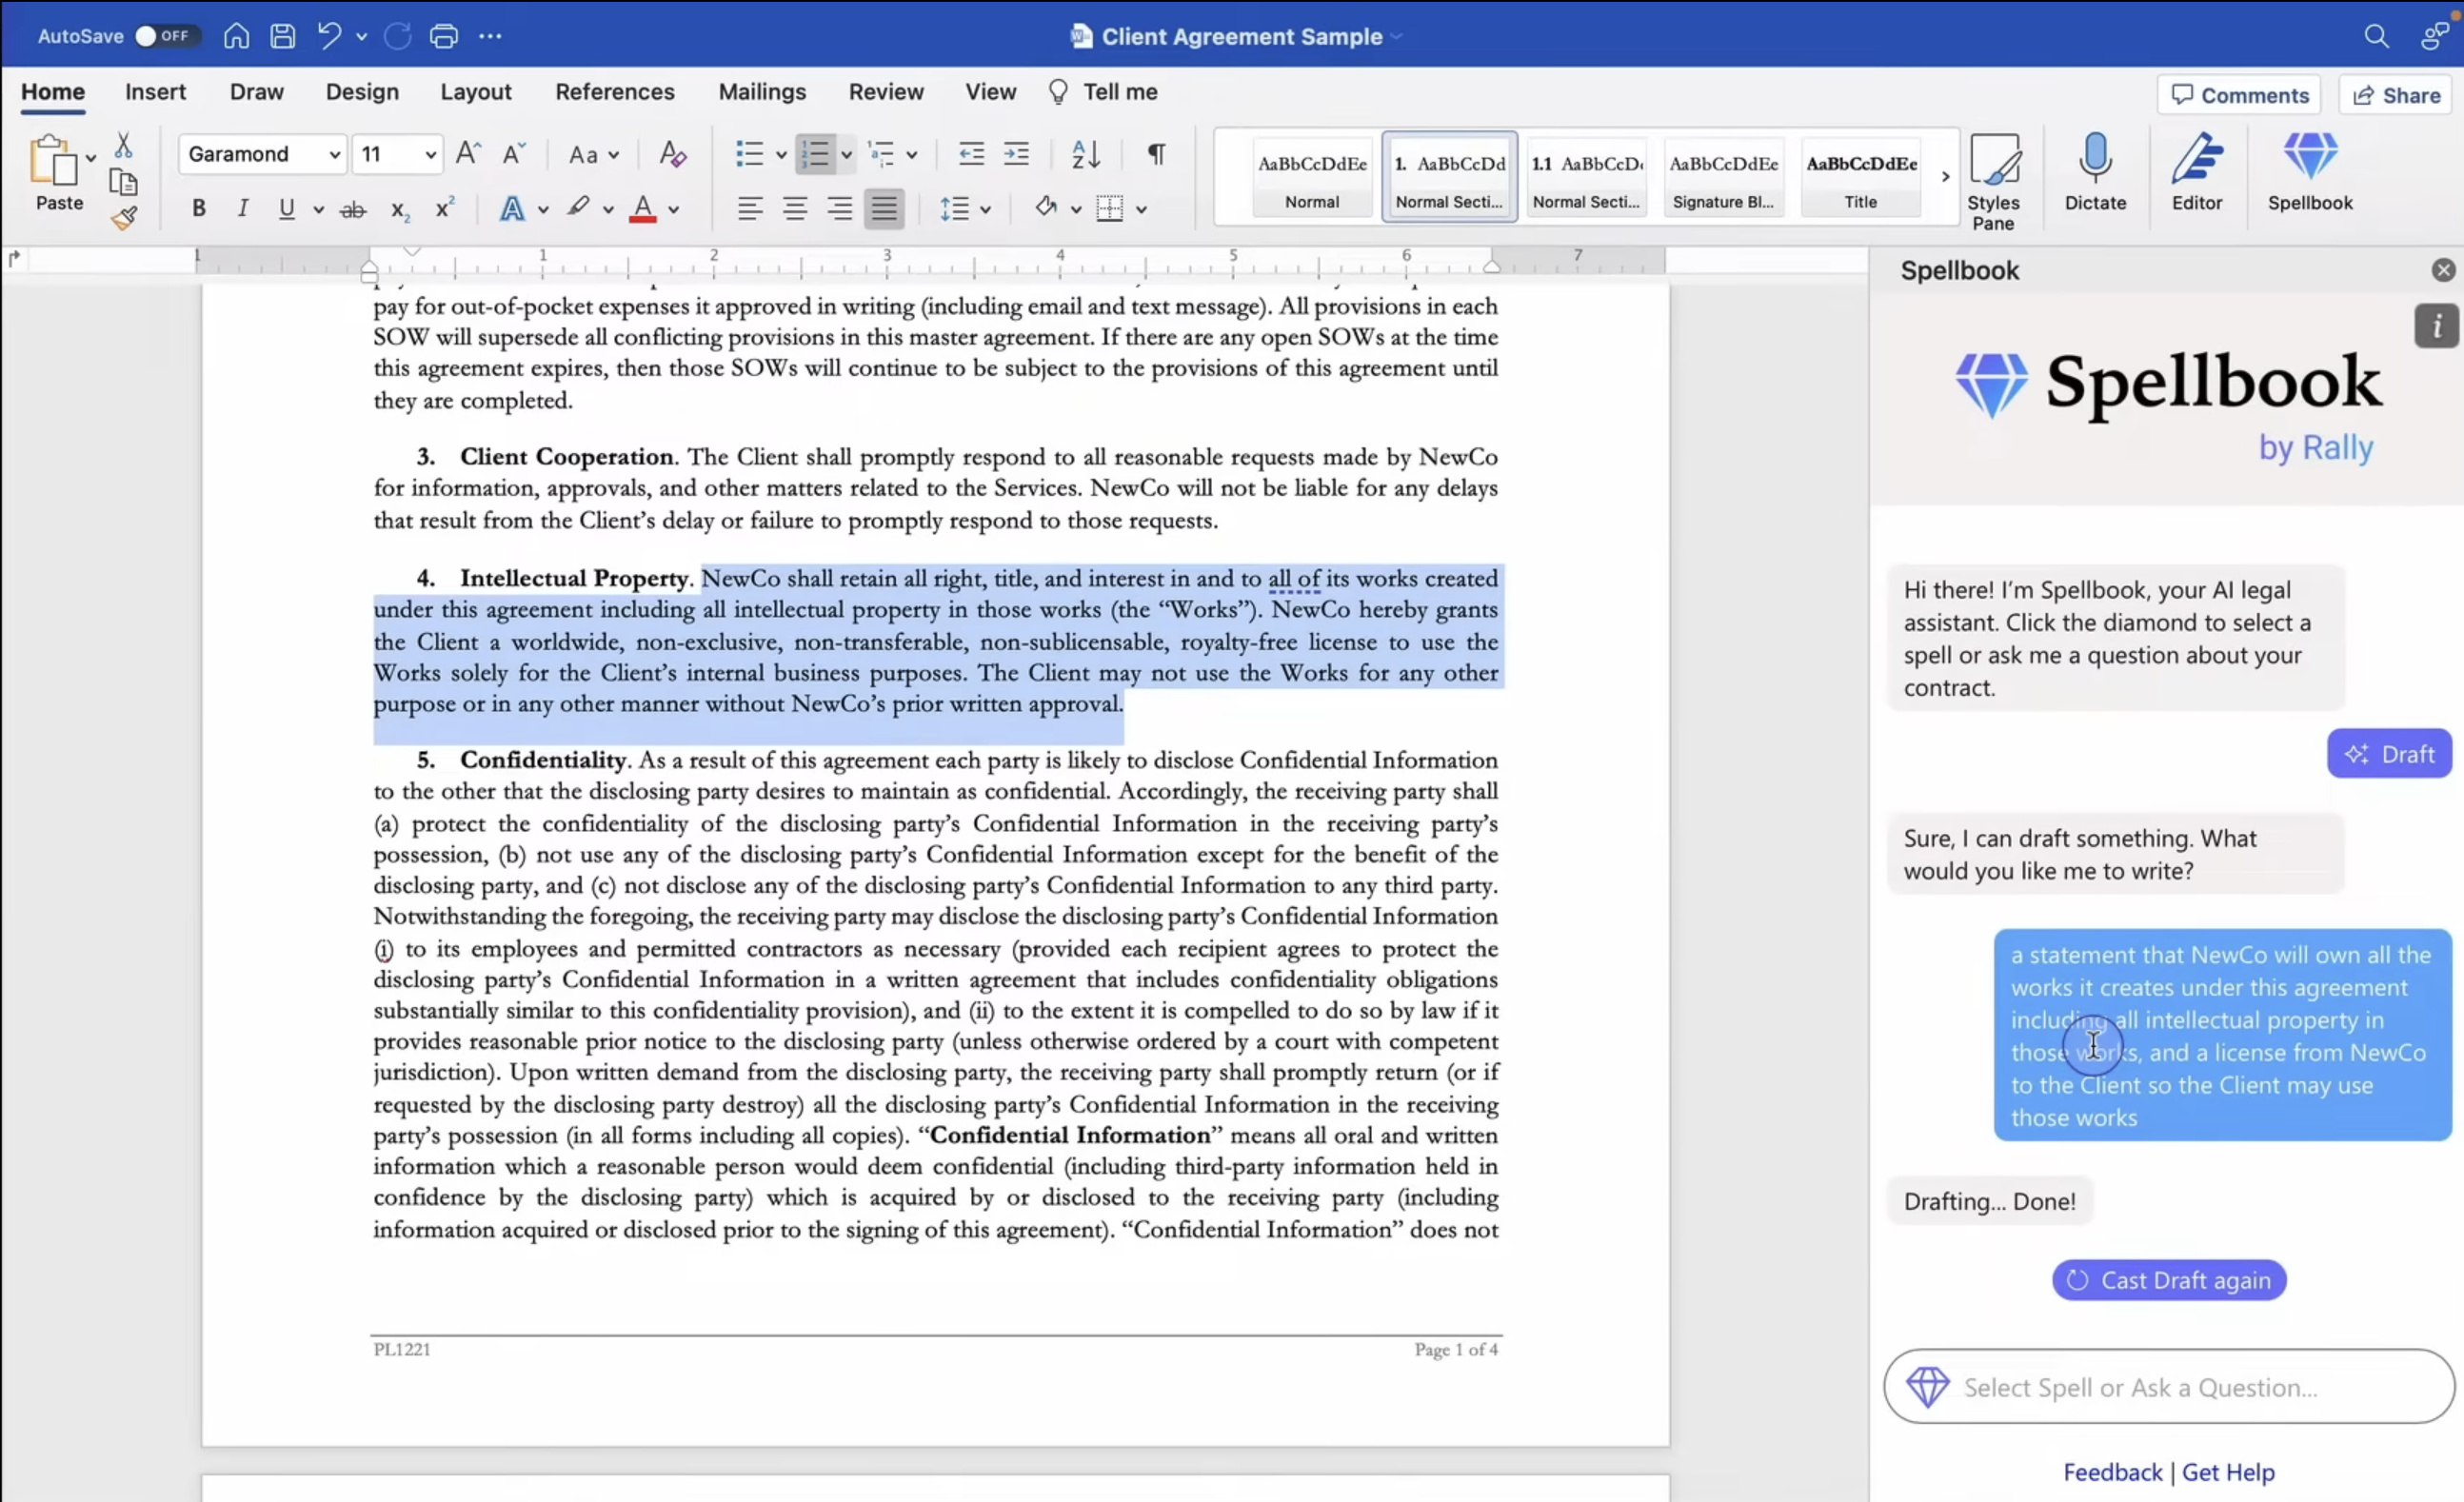Expand the font size dropdown
The width and height of the screenshot is (2464, 1502).
click(x=430, y=154)
